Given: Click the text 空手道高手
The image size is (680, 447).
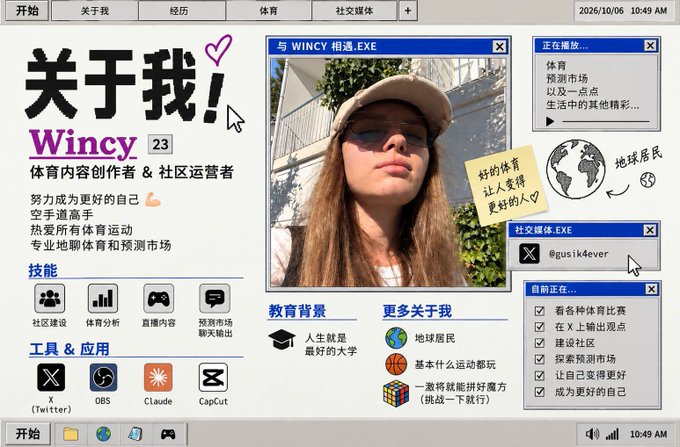Looking at the screenshot, I should 62,215.
